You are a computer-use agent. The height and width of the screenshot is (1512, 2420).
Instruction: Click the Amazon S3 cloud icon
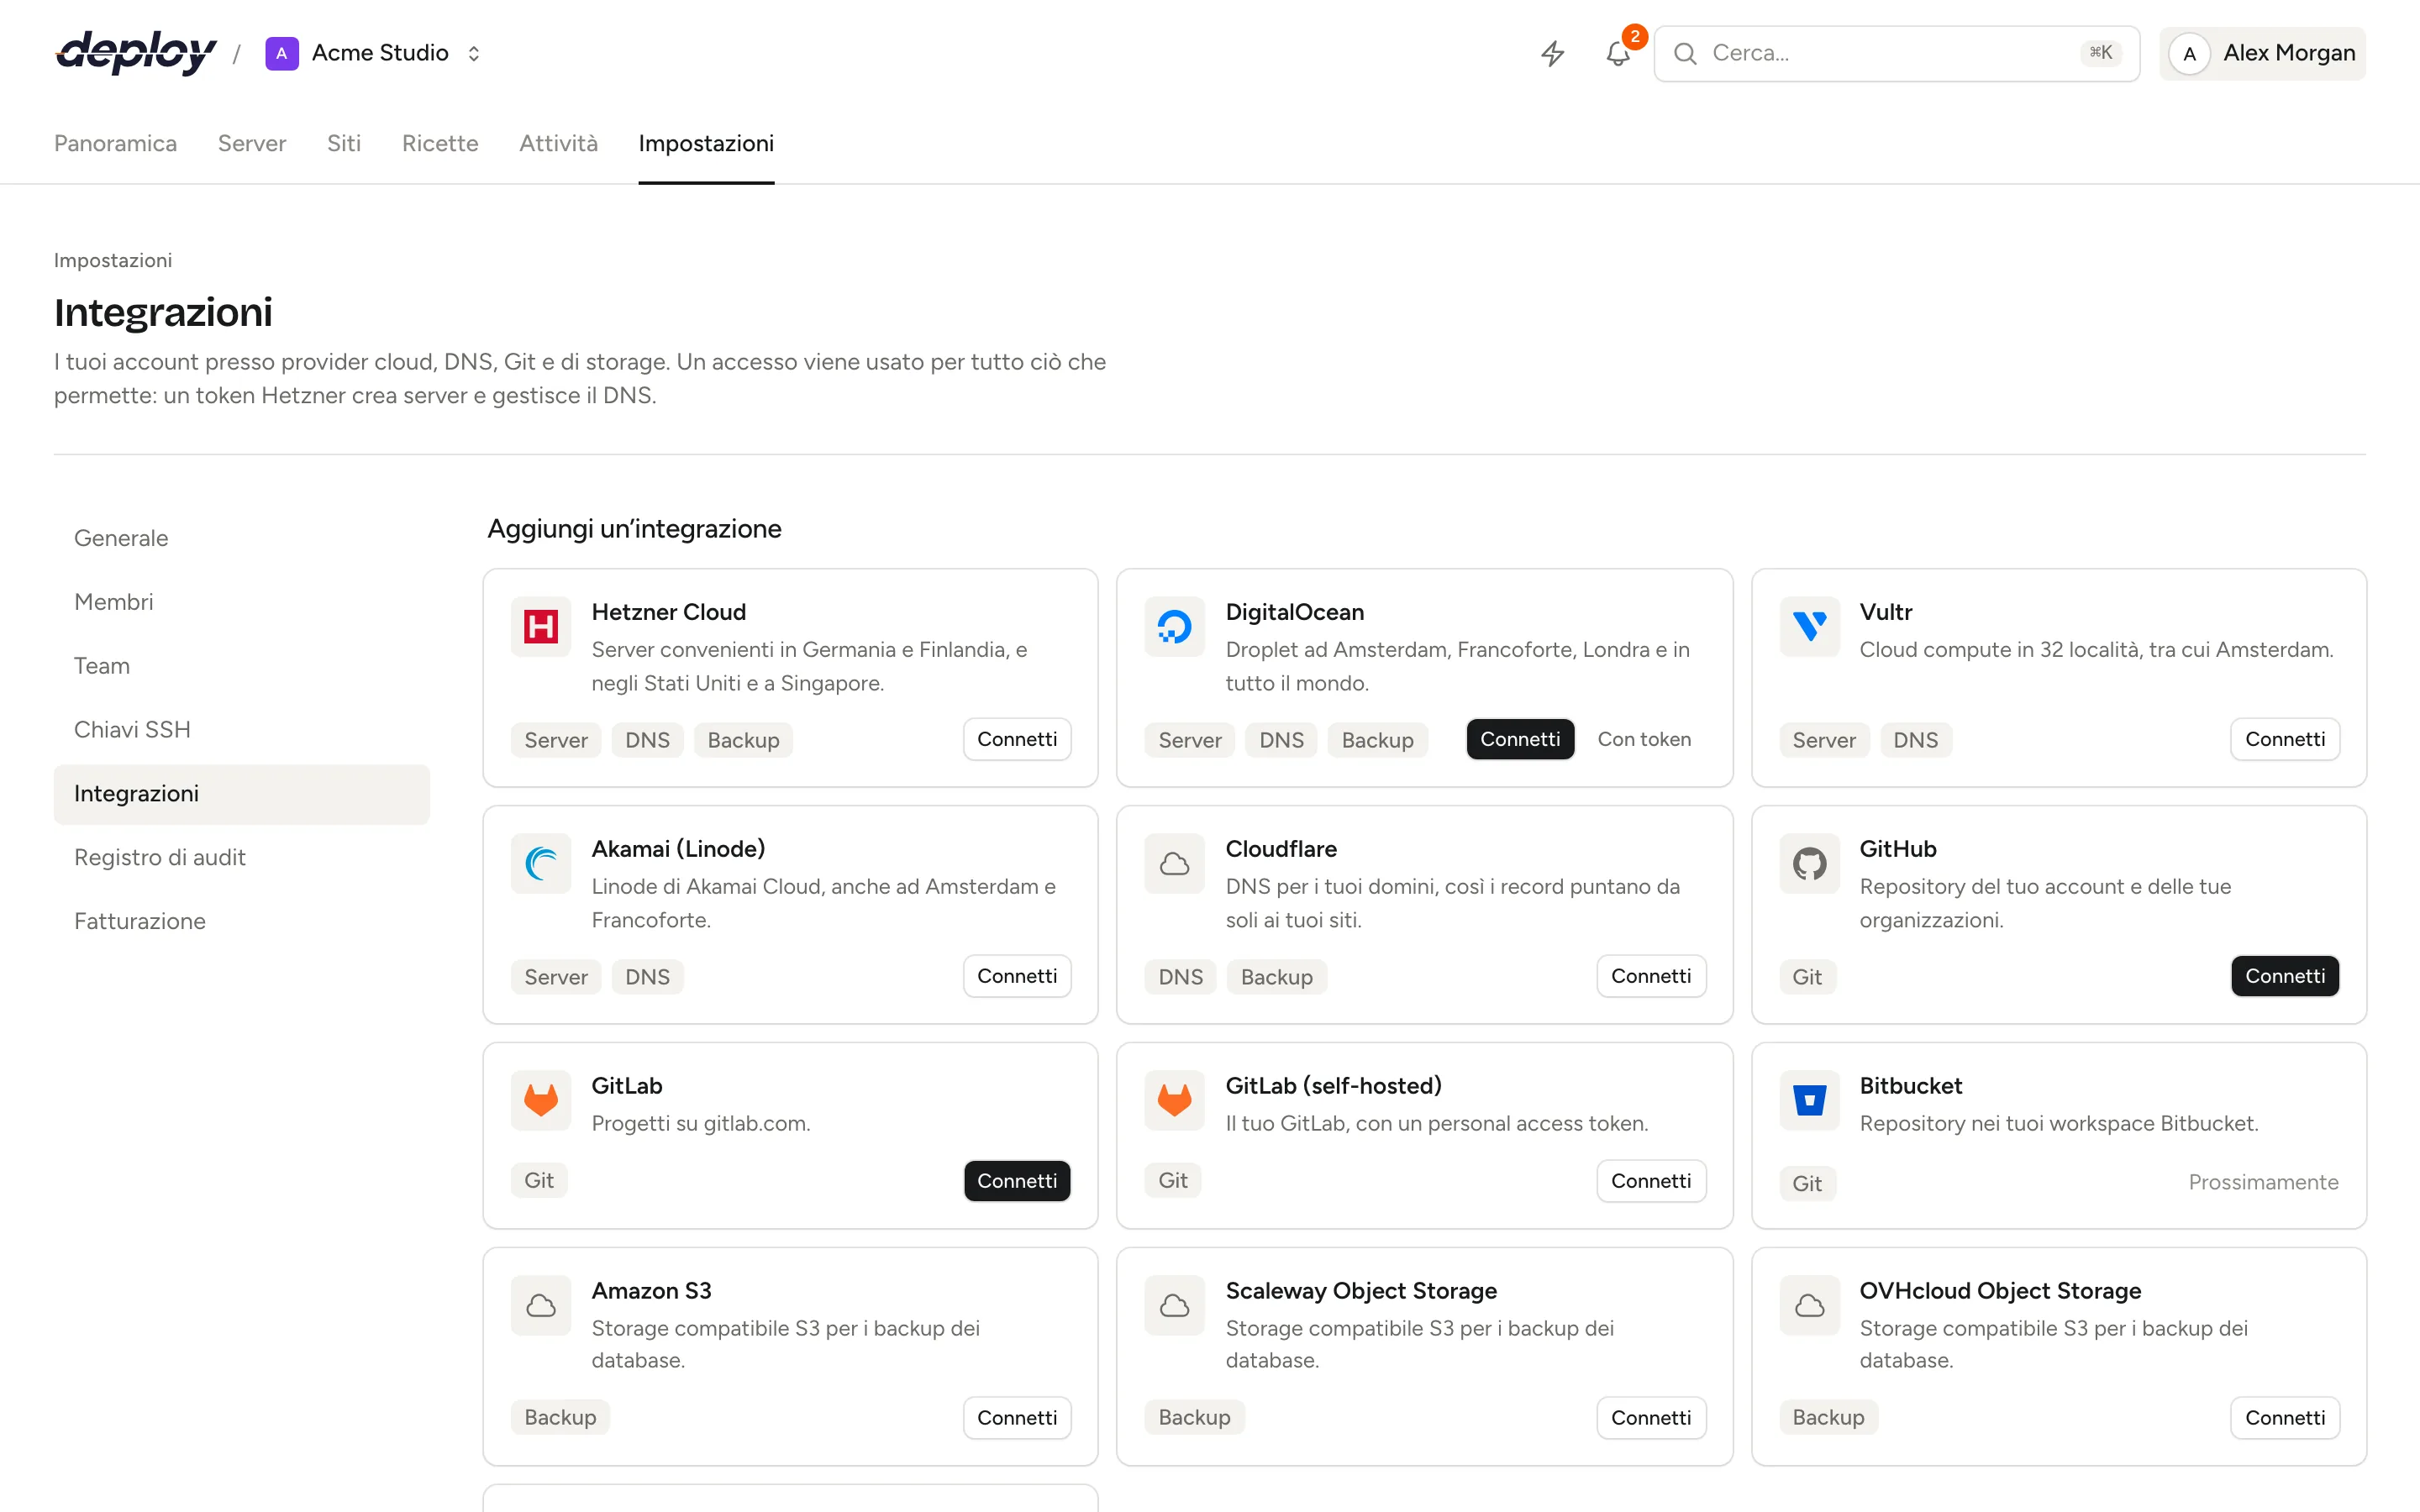541,1306
